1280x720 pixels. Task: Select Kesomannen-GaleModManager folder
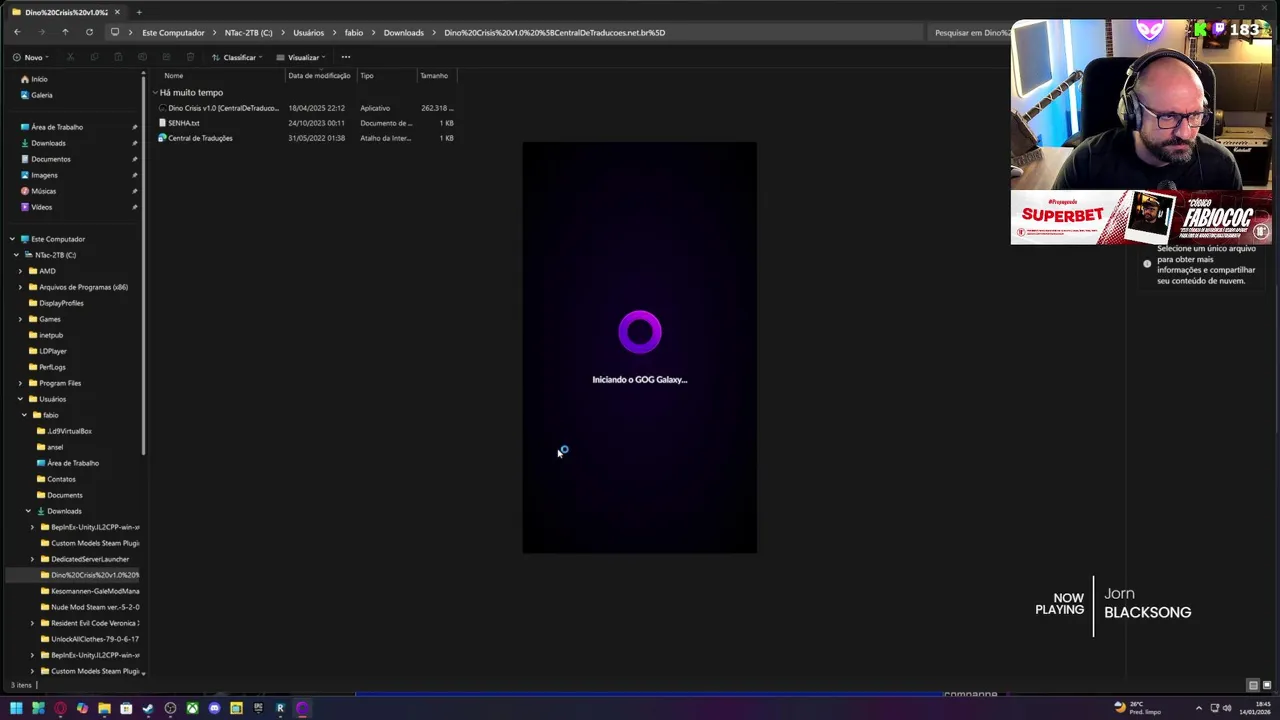[x=95, y=591]
